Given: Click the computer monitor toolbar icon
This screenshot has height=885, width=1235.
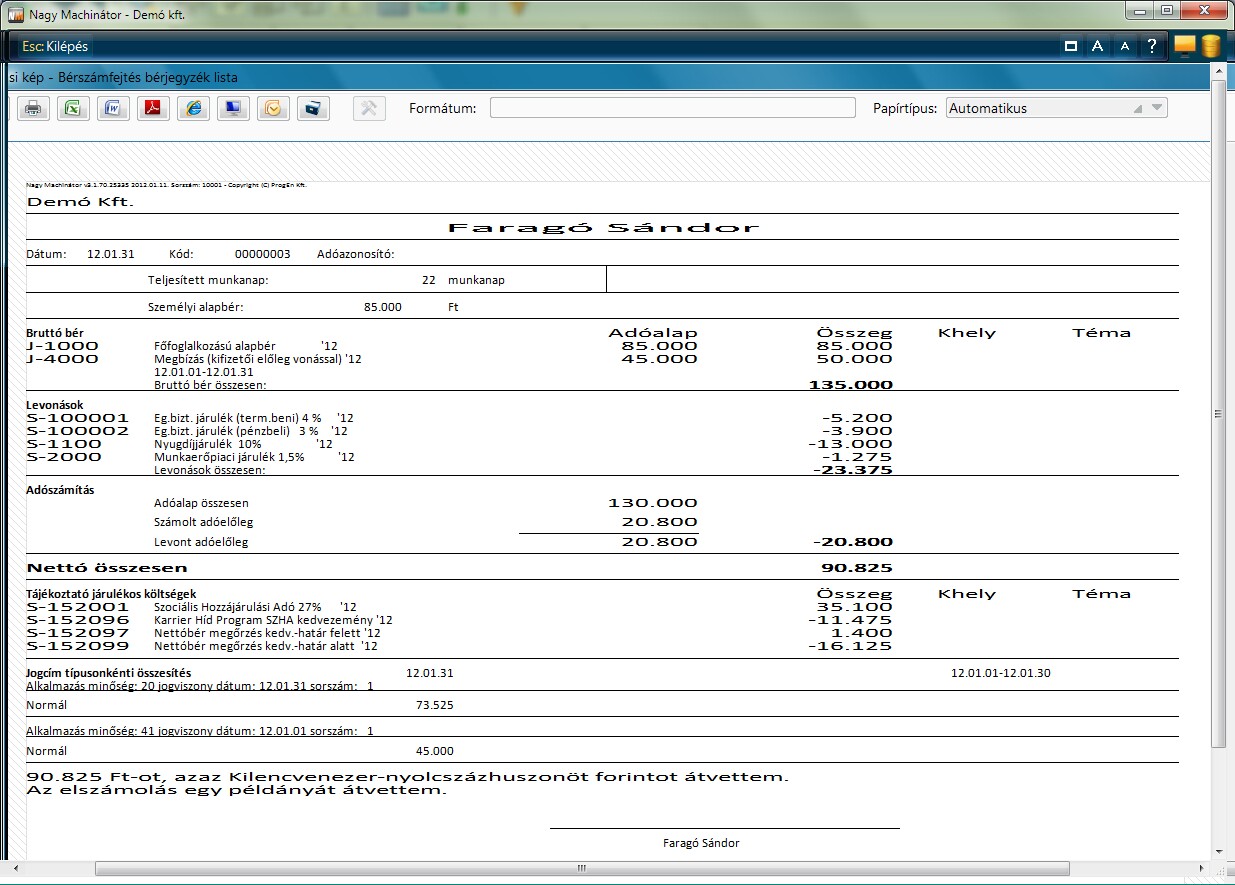Looking at the screenshot, I should tap(233, 109).
